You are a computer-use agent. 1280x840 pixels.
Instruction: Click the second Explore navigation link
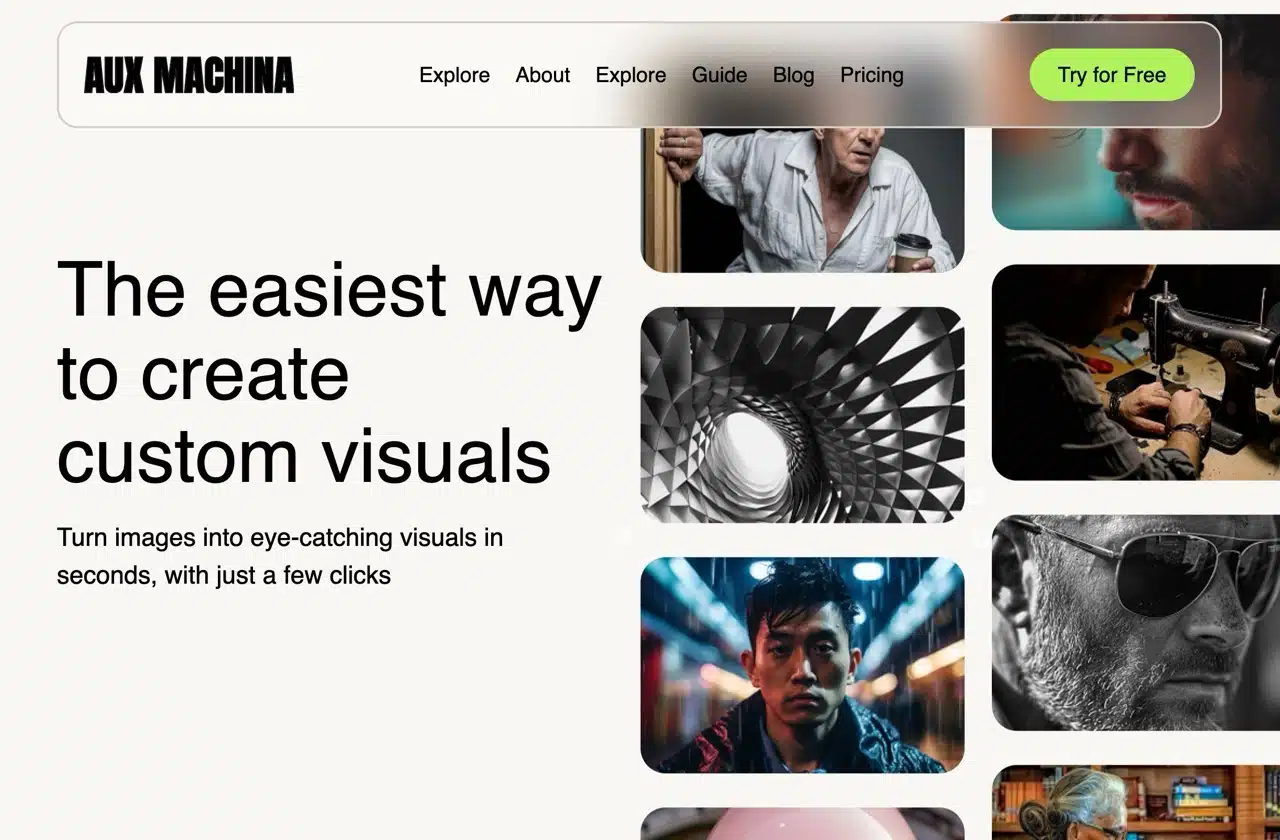(x=631, y=75)
